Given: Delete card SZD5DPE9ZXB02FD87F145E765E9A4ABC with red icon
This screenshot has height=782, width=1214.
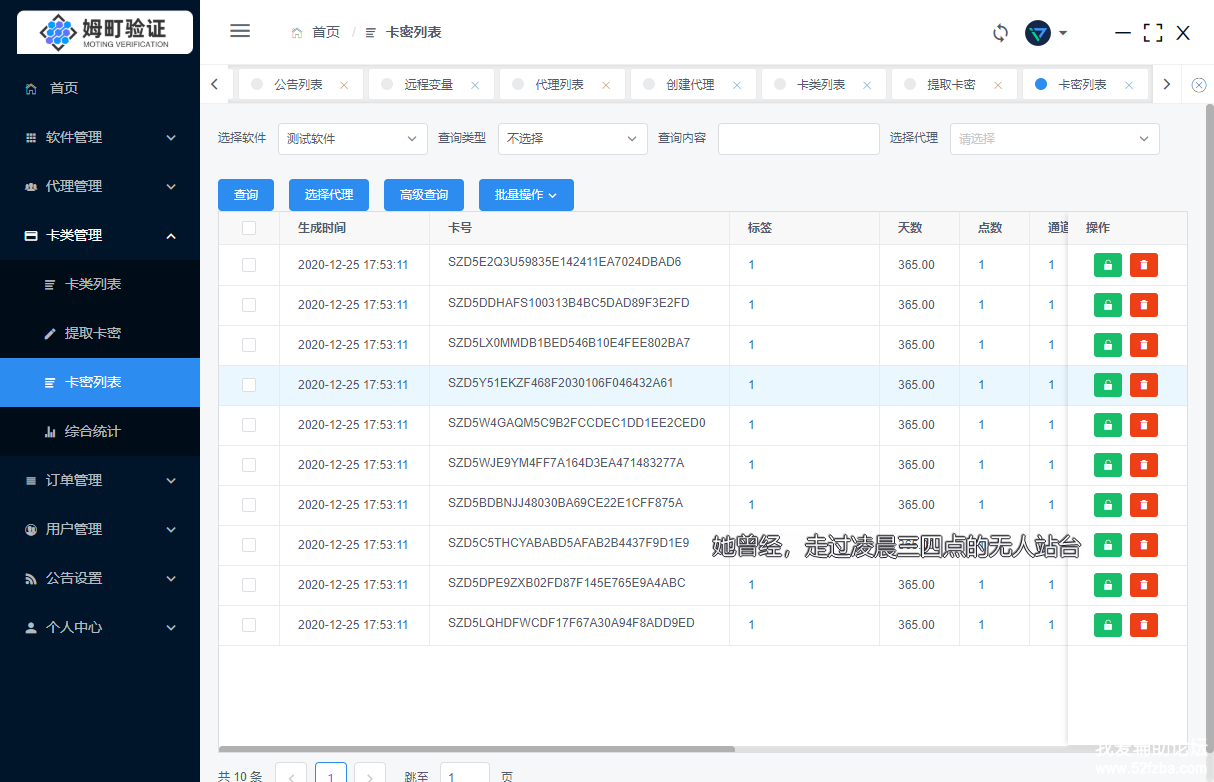Looking at the screenshot, I should coord(1144,585).
